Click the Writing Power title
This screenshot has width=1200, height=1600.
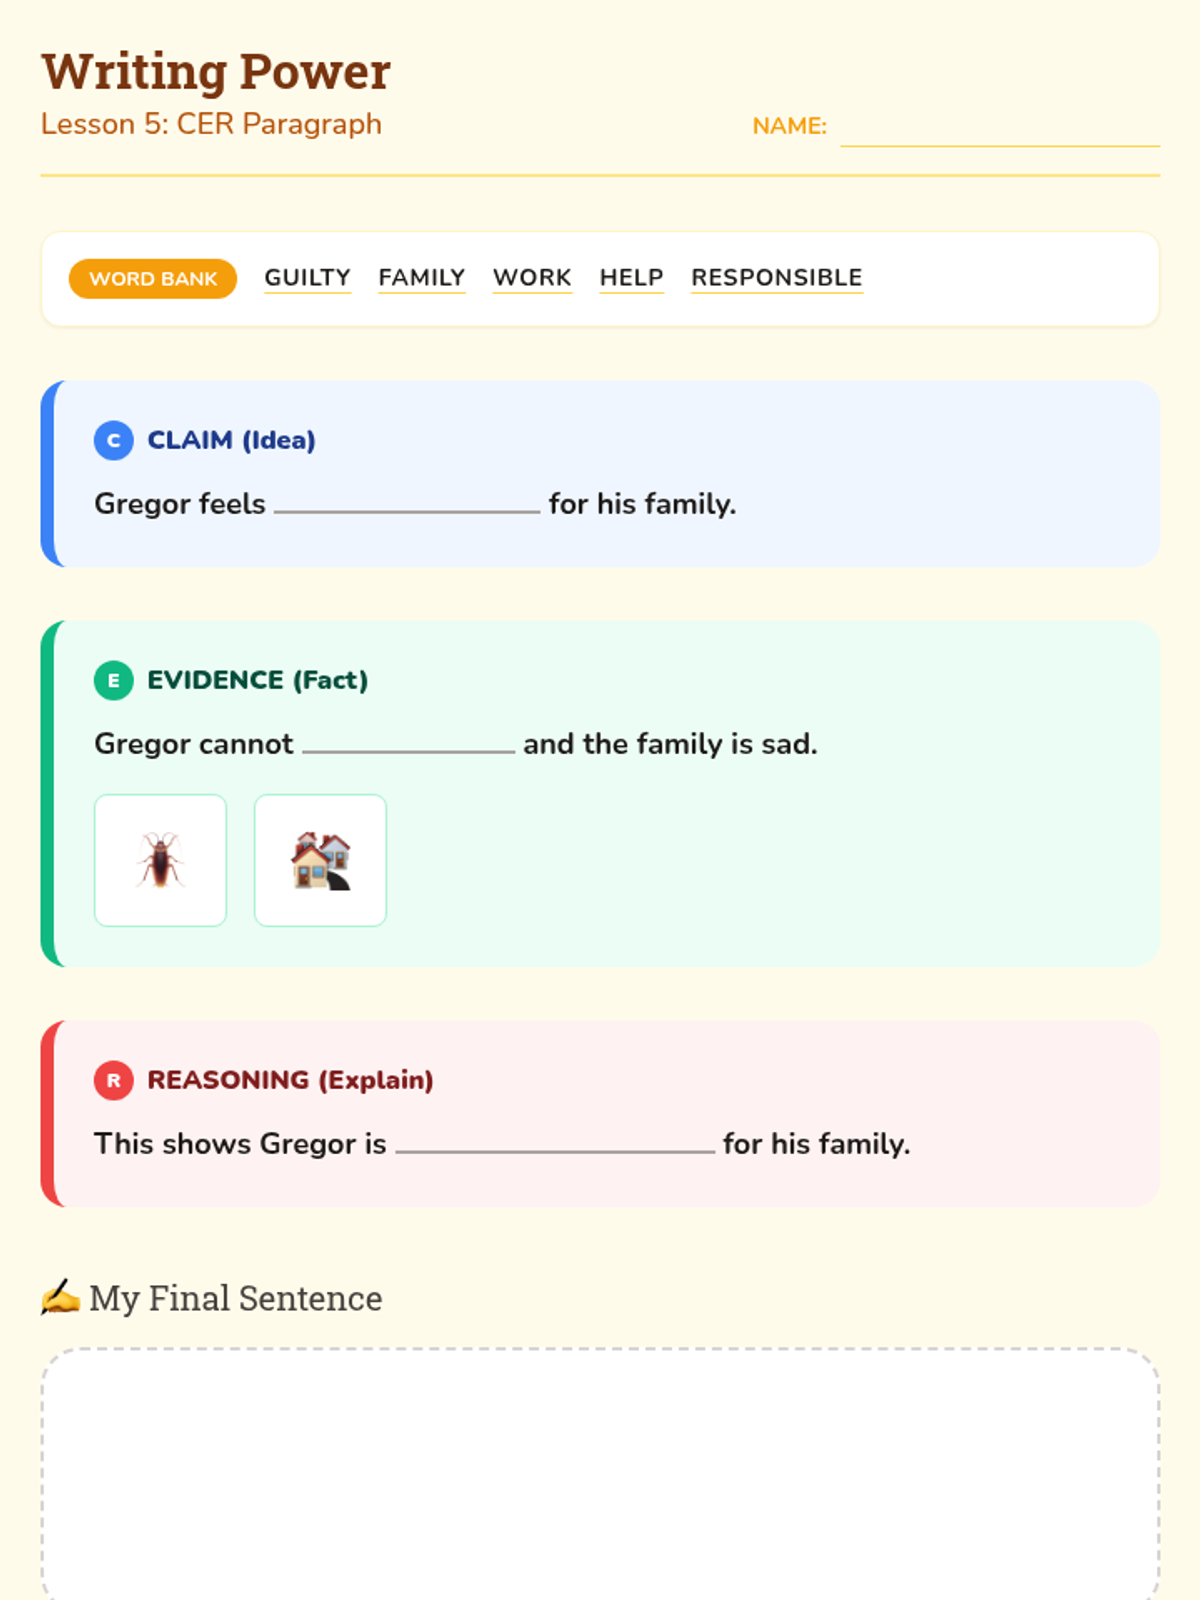[216, 72]
